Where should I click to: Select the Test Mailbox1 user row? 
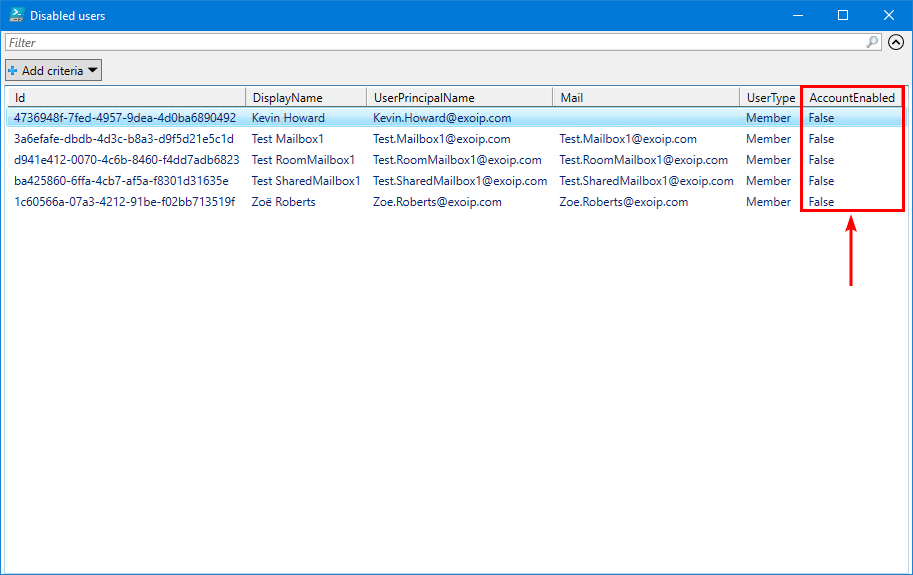click(288, 139)
